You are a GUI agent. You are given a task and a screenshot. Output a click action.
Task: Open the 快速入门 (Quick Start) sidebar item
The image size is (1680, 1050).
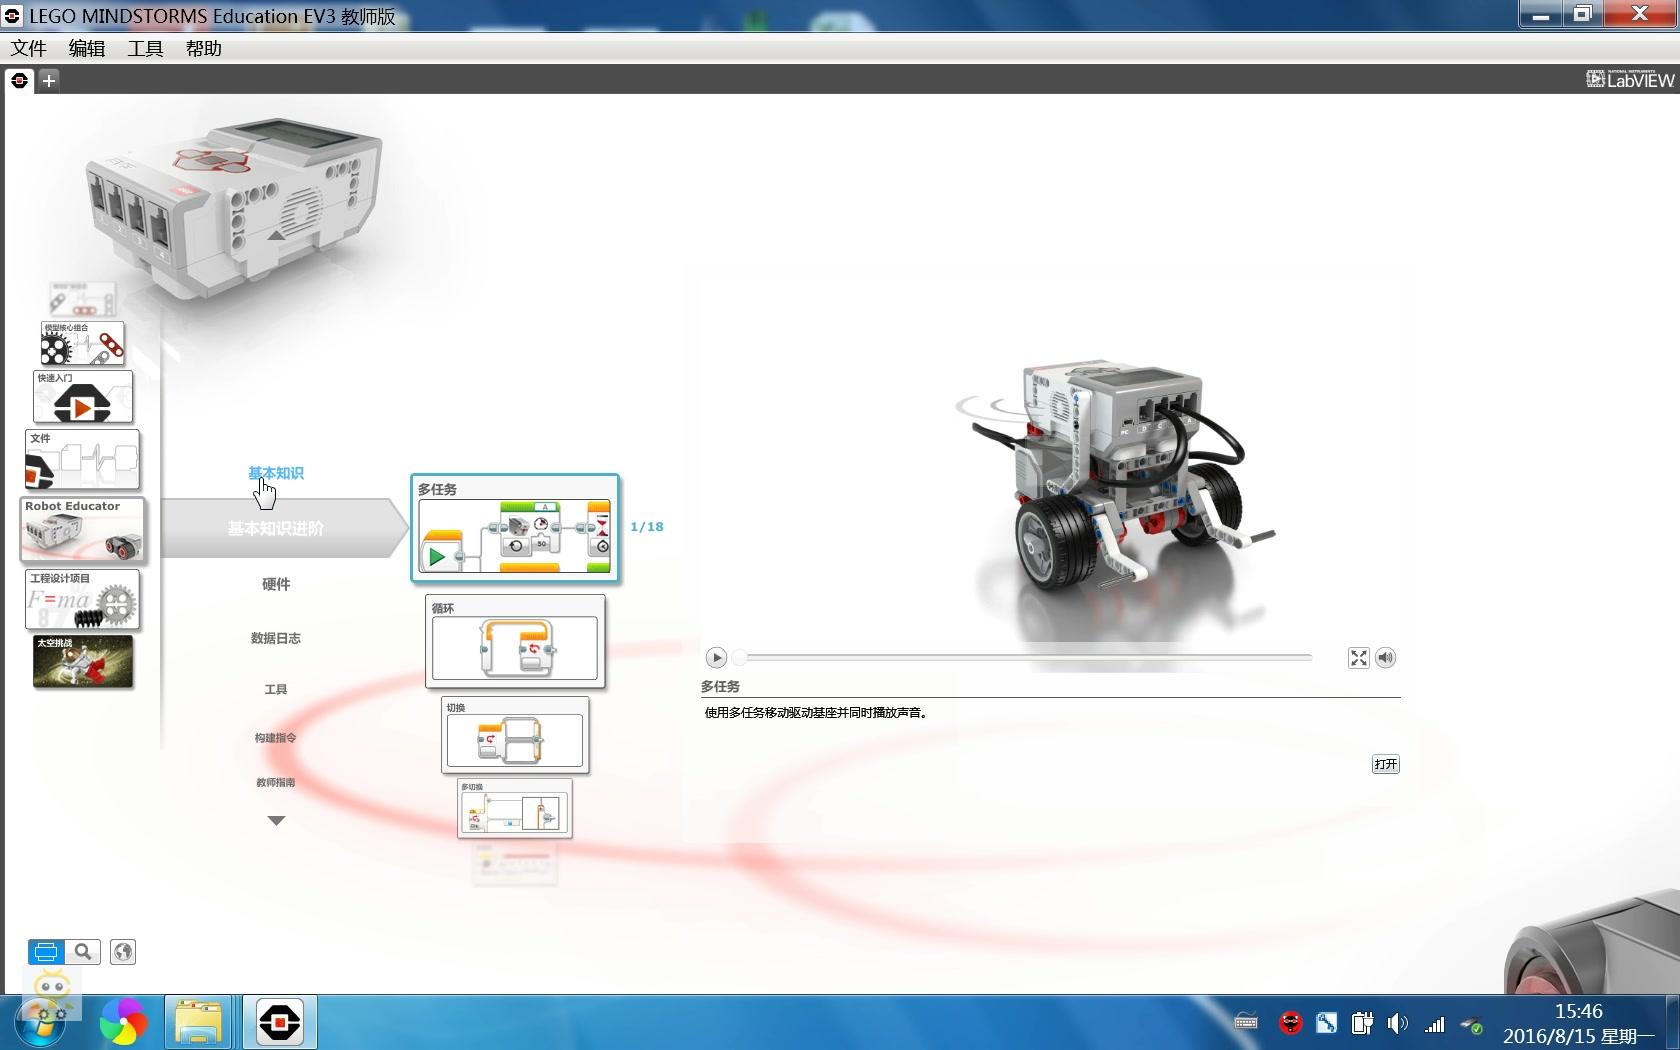click(x=82, y=397)
